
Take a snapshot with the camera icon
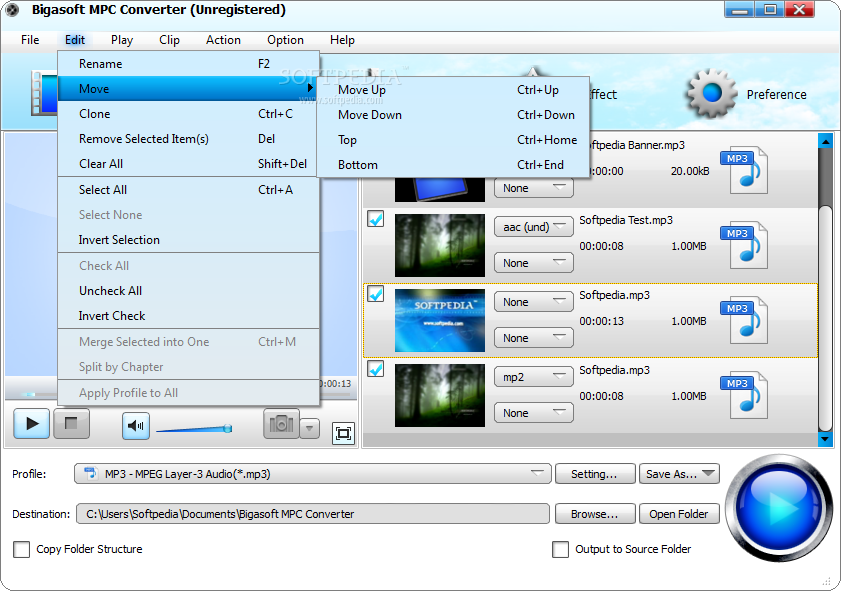(281, 424)
